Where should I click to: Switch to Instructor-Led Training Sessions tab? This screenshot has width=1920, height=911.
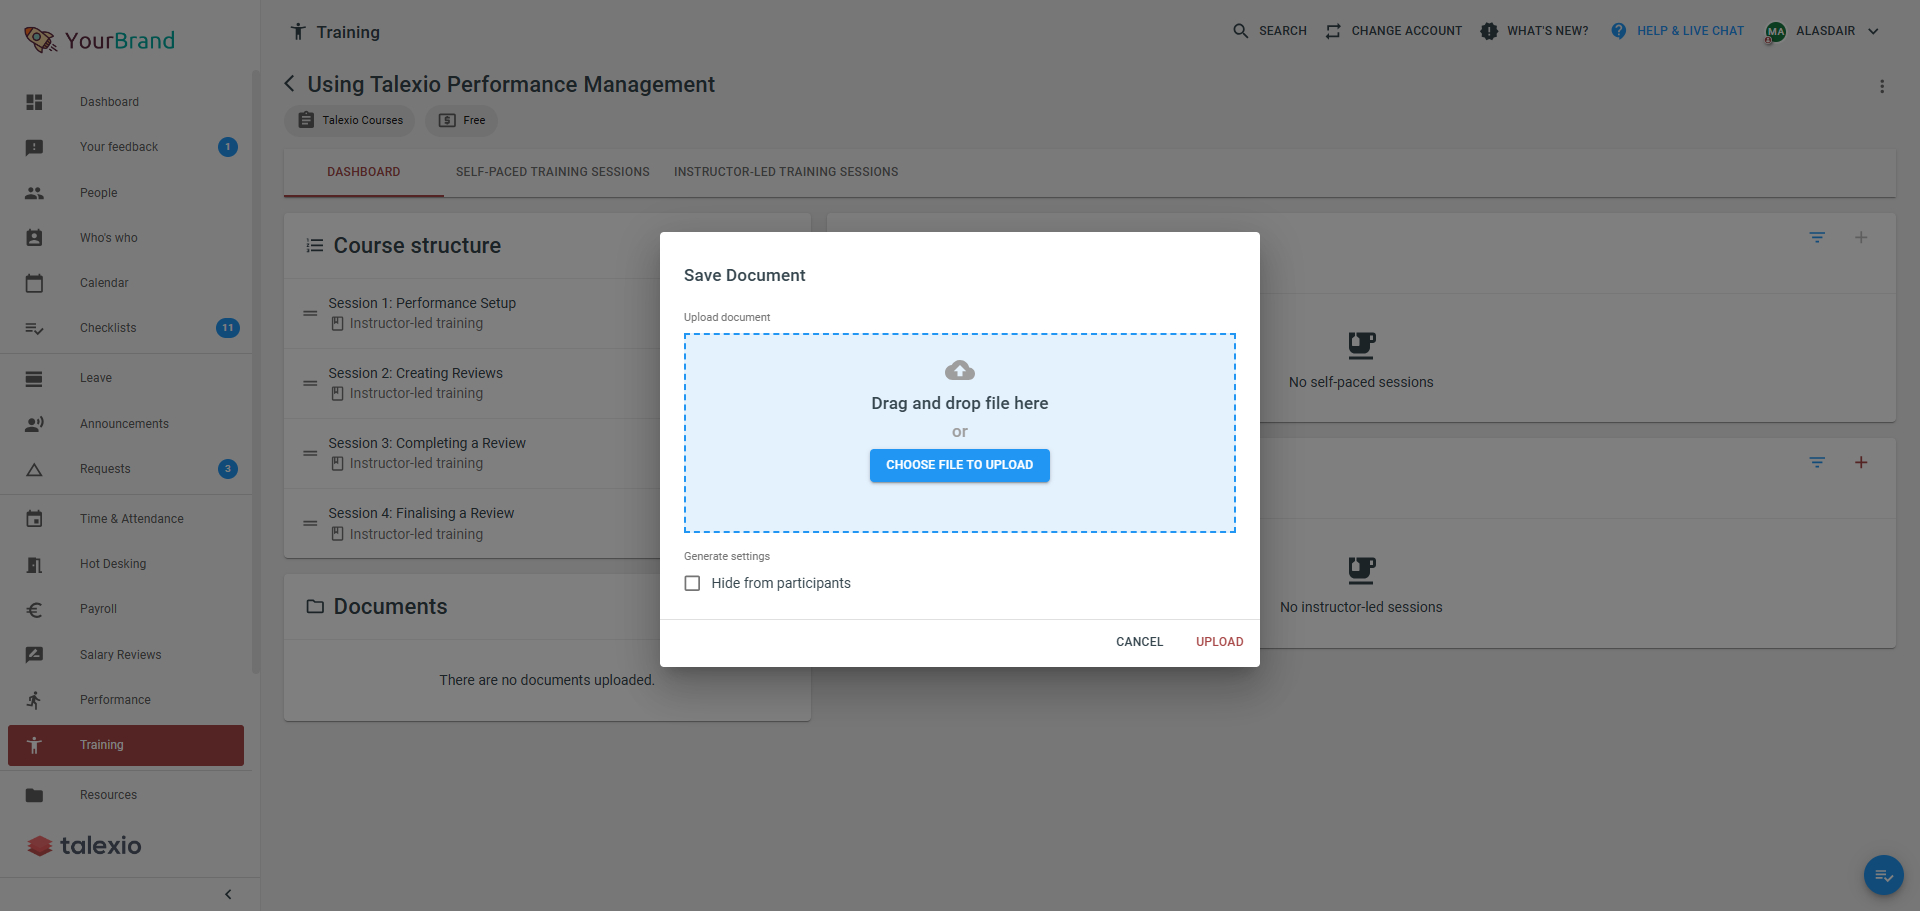pyautogui.click(x=786, y=172)
